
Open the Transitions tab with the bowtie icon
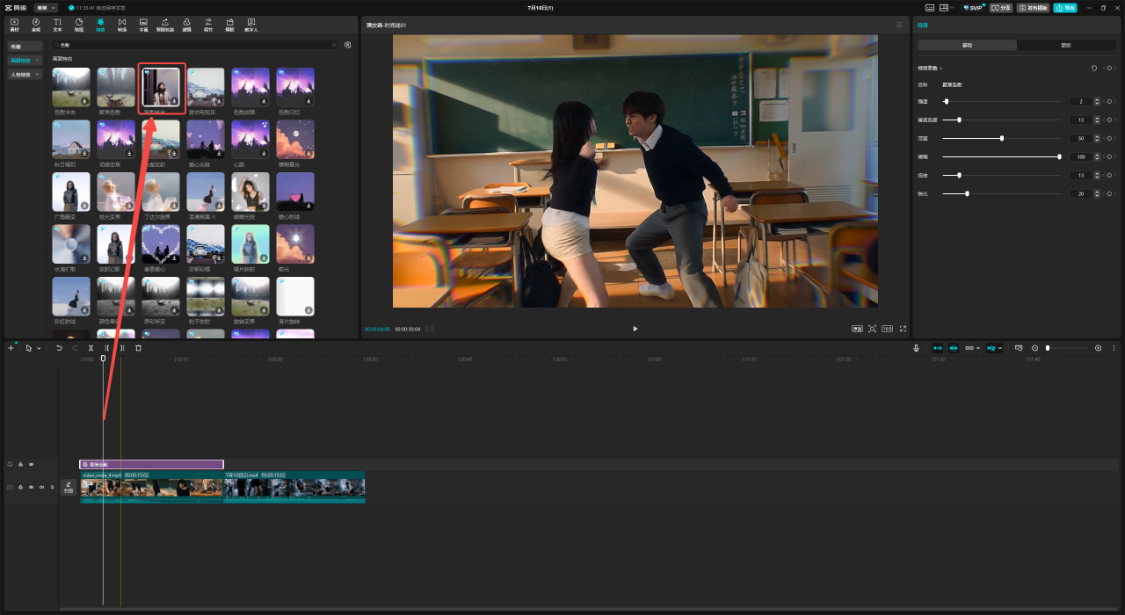[x=122, y=25]
